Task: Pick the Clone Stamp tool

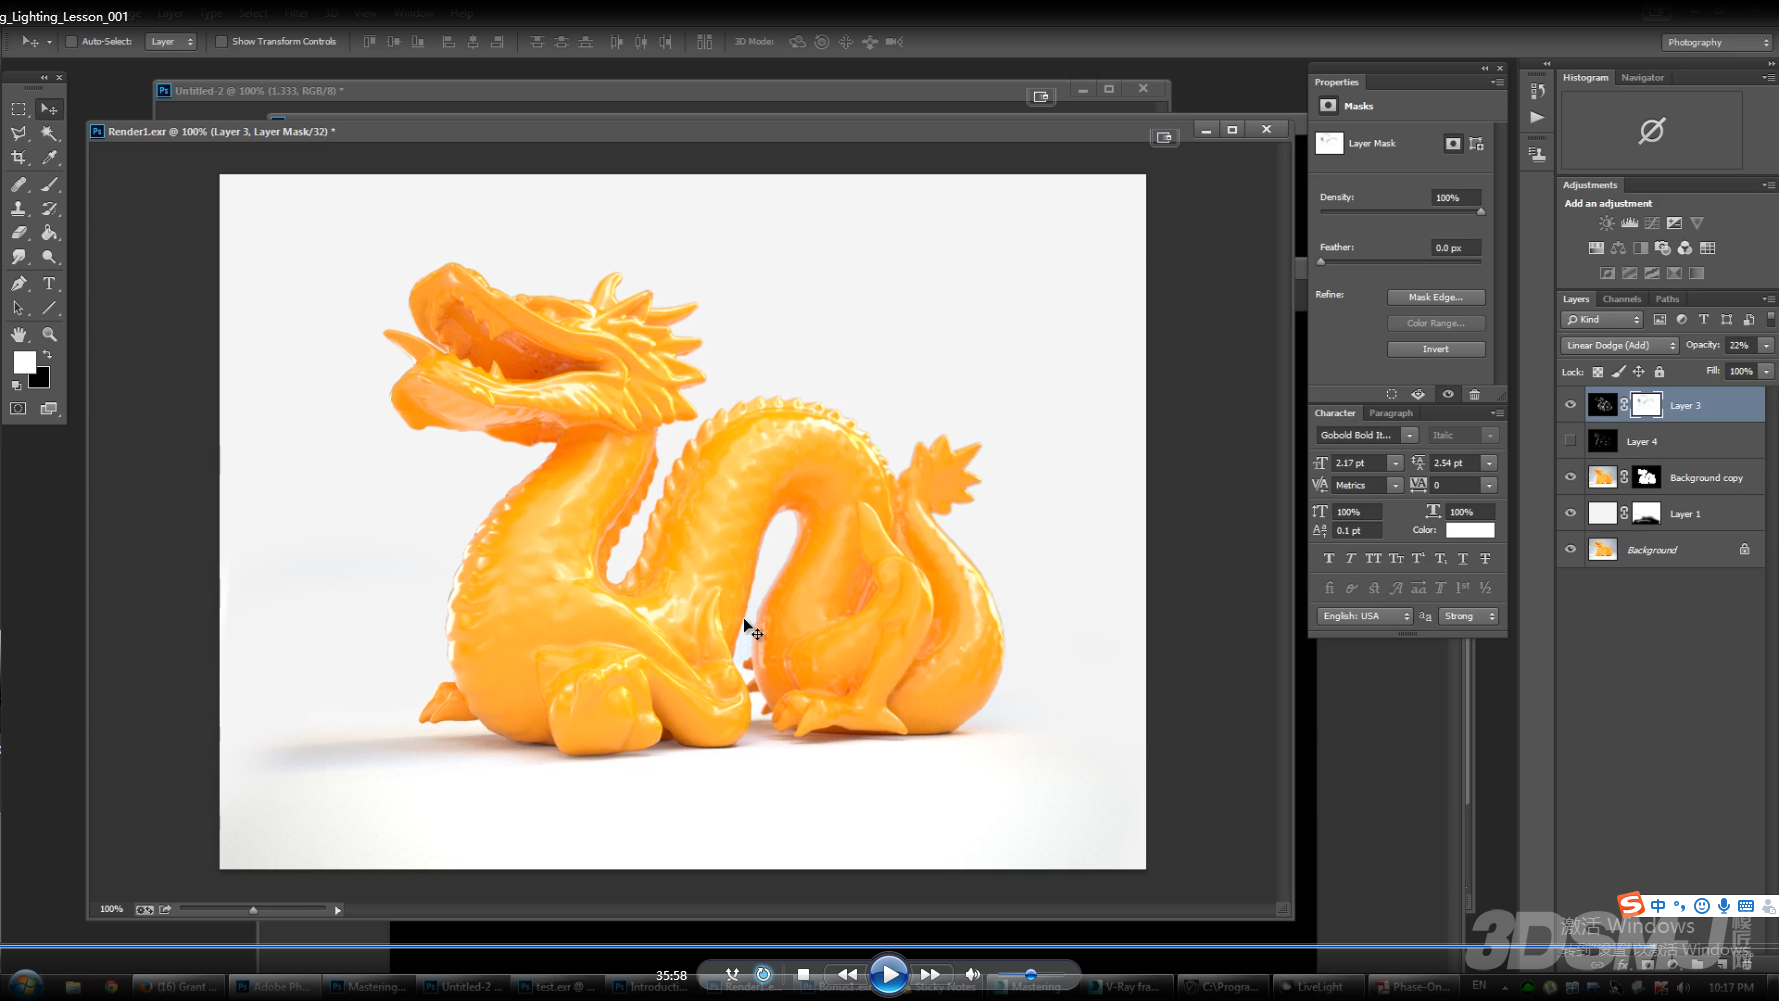Action: [x=18, y=208]
